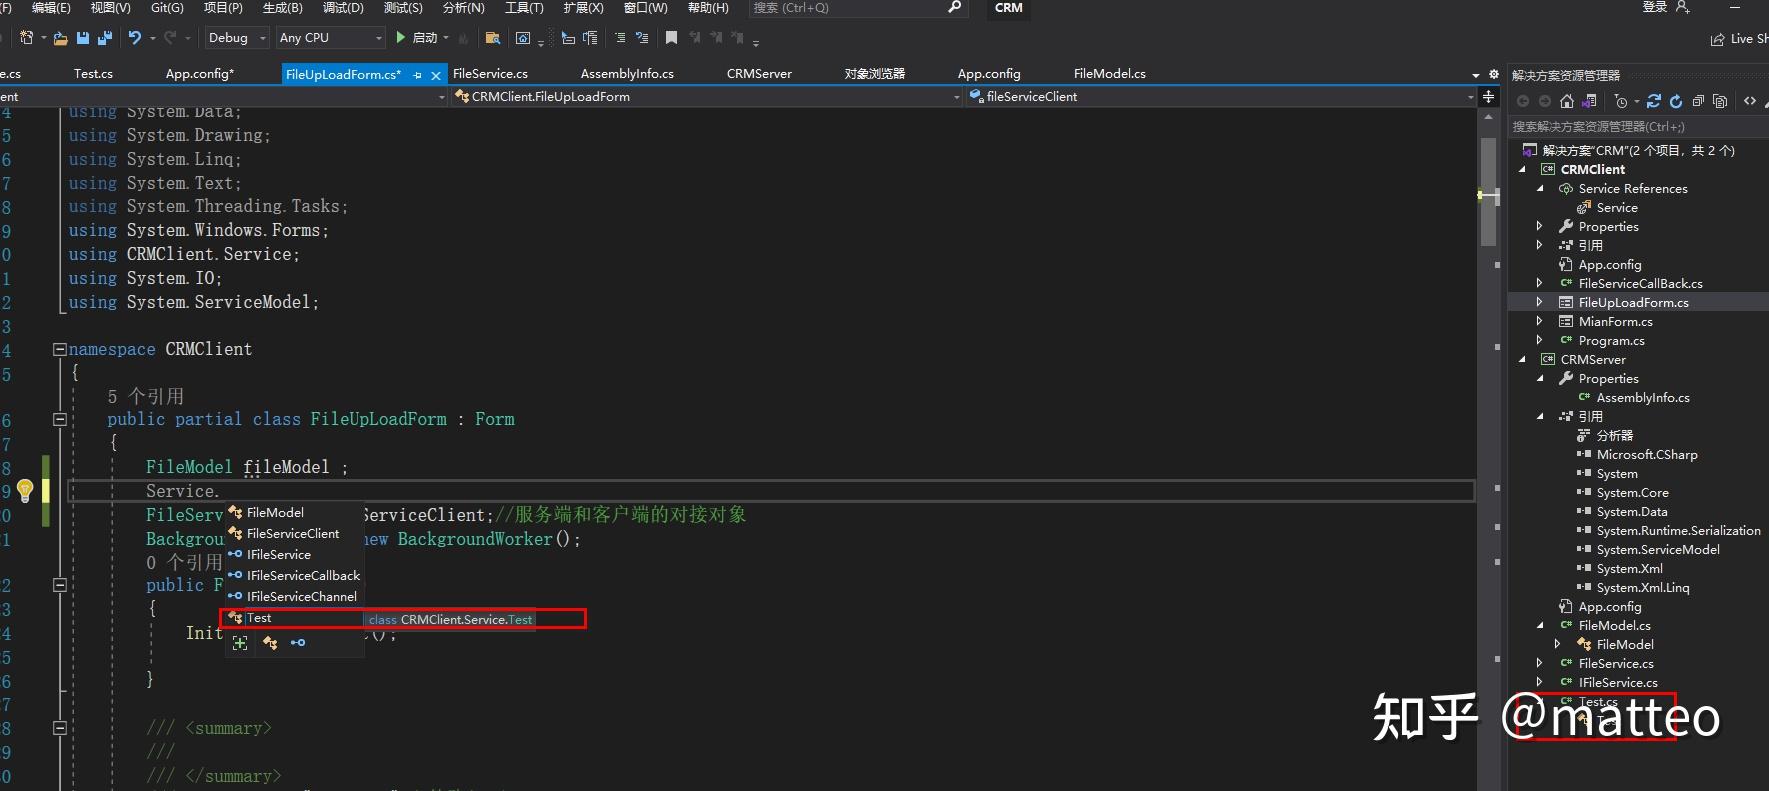1769x791 pixels.
Task: Toggle IntelliSense expand-to-unimported filter
Action: (x=240, y=643)
